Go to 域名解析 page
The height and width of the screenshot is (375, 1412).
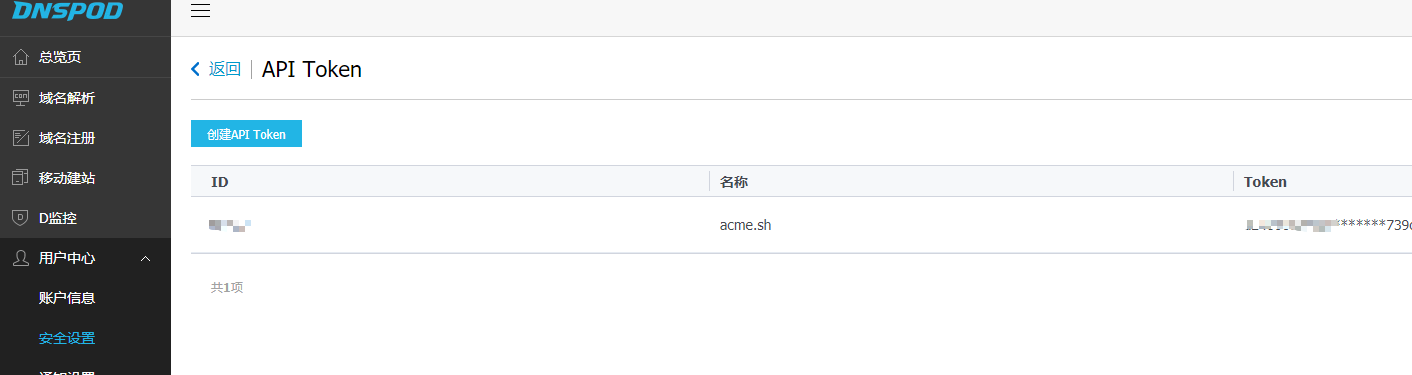(85, 97)
